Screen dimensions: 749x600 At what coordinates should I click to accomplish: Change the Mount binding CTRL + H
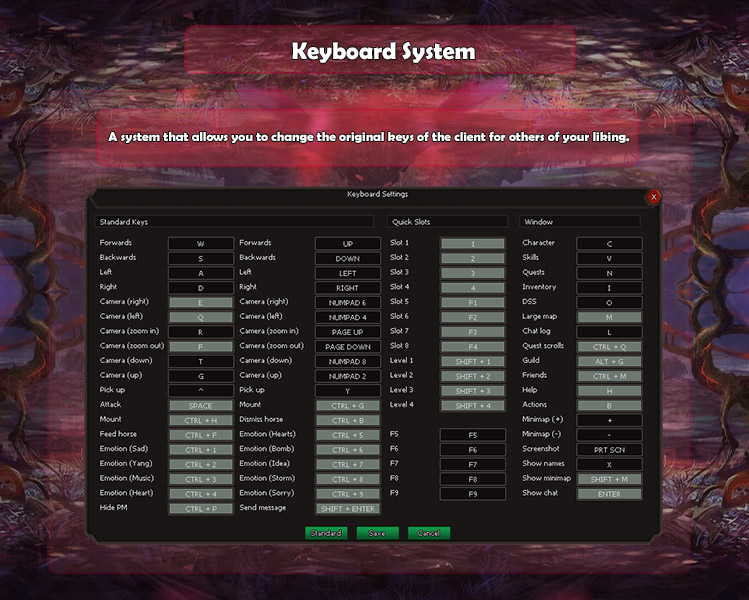point(201,420)
